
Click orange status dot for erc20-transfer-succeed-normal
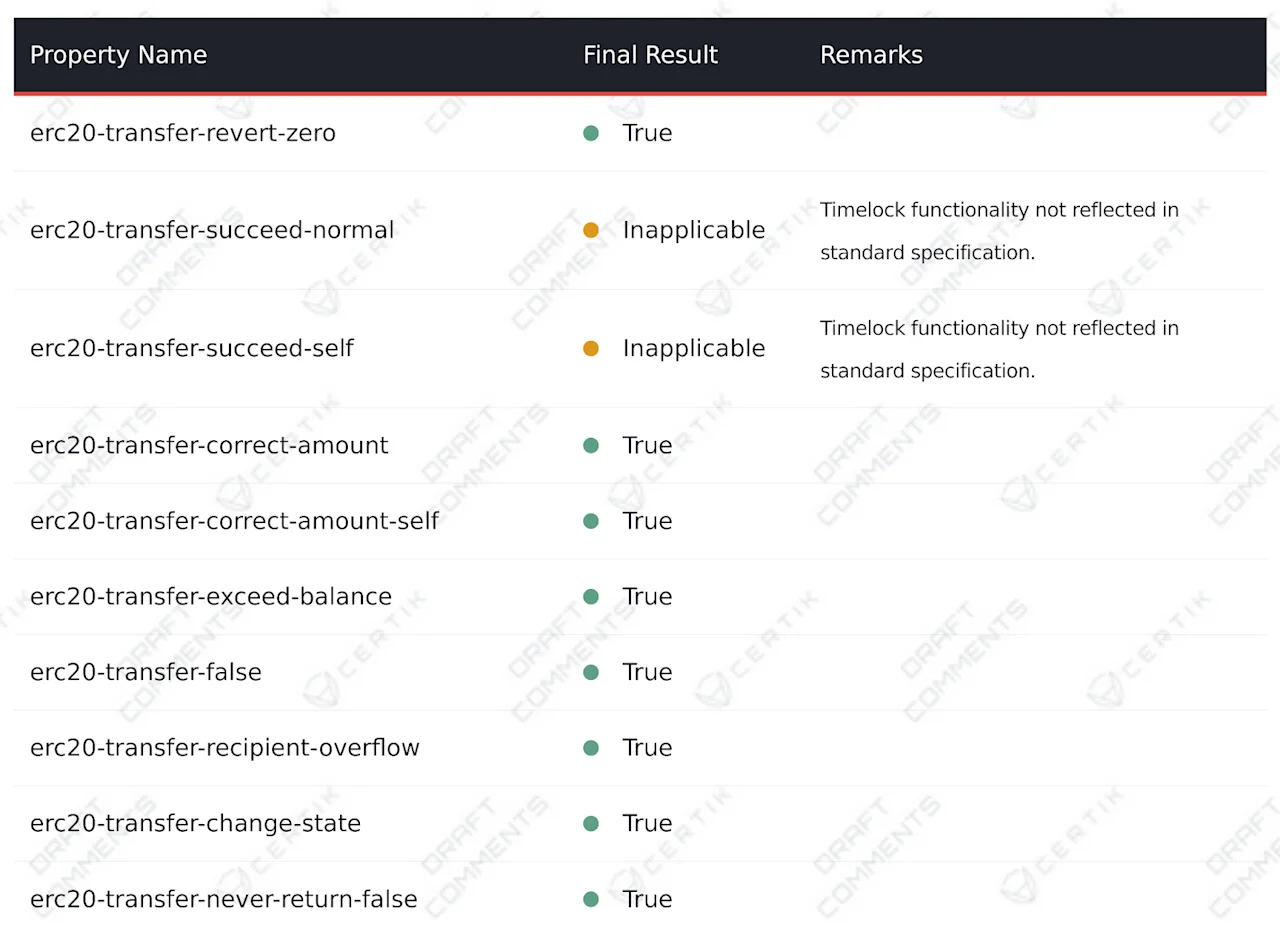coord(591,230)
